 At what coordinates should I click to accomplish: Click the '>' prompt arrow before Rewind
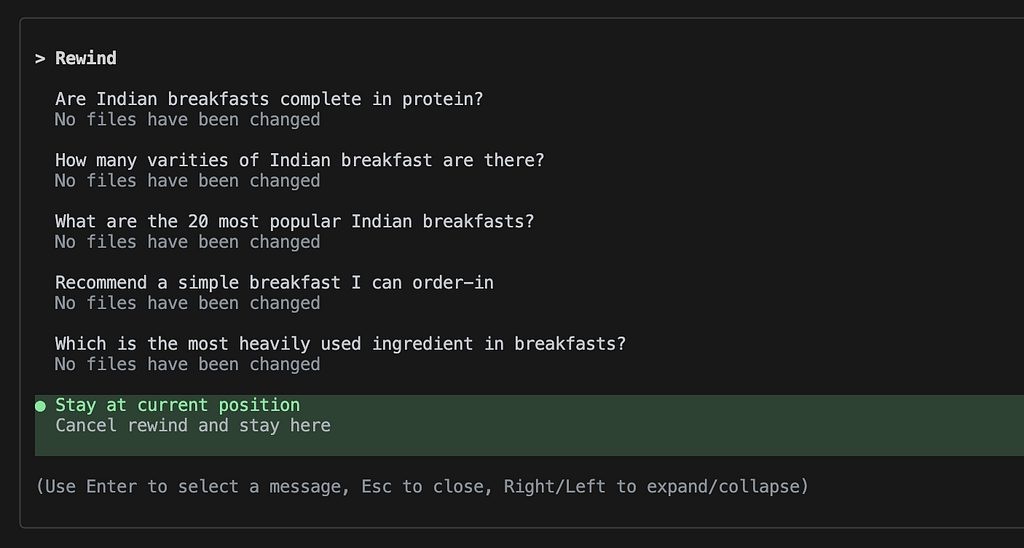[x=40, y=58]
